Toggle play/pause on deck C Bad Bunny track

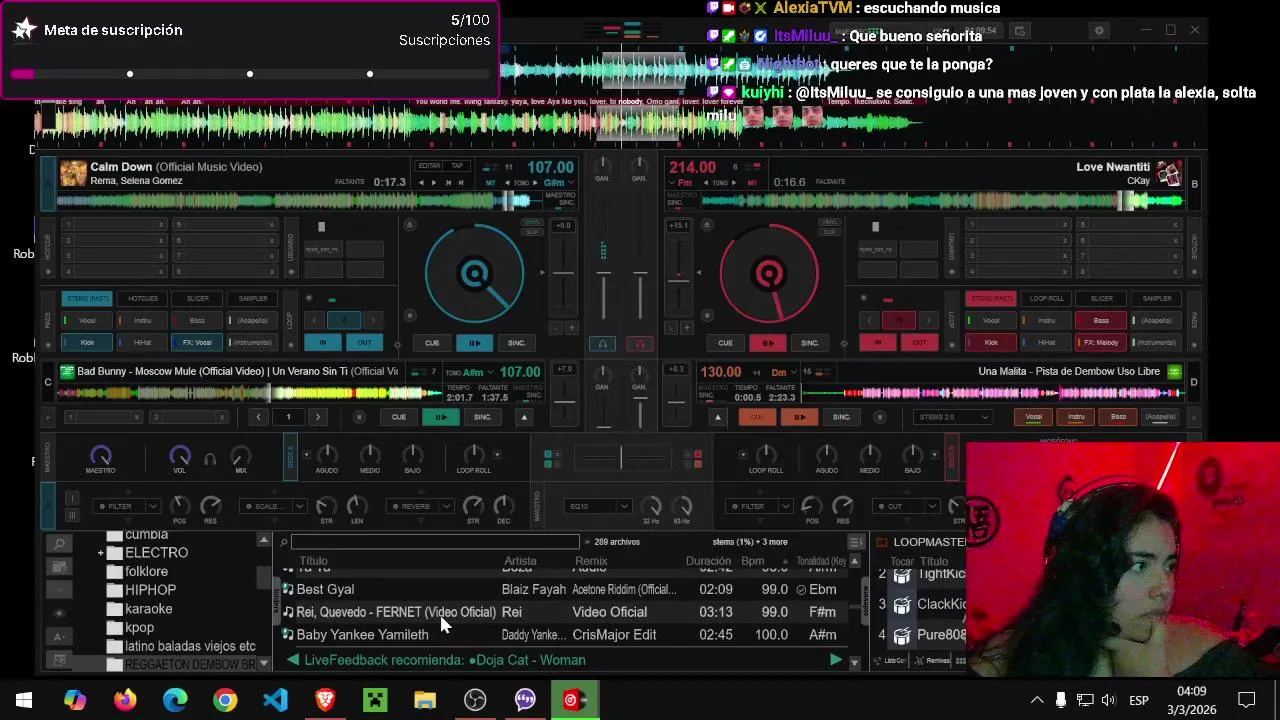[x=440, y=417]
